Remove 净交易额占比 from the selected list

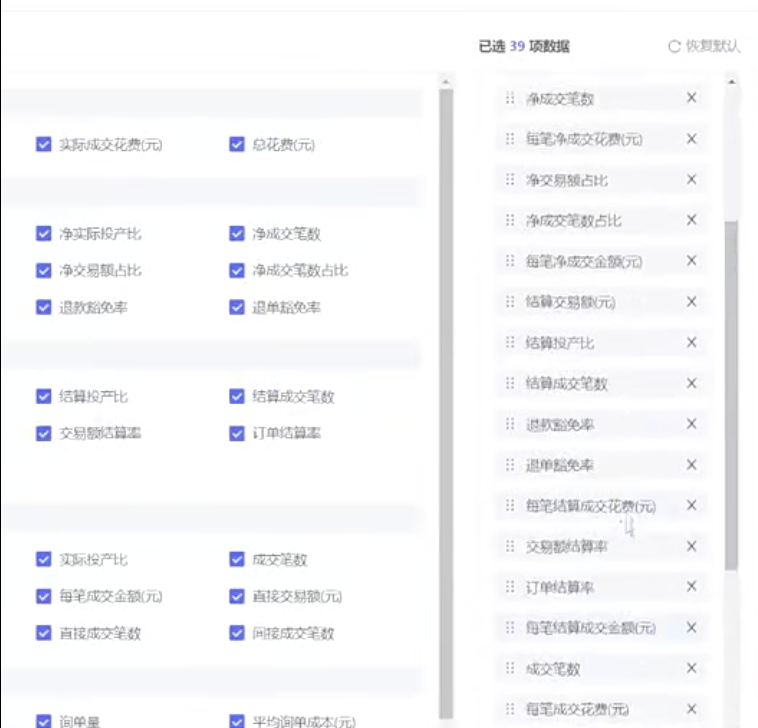tap(692, 179)
